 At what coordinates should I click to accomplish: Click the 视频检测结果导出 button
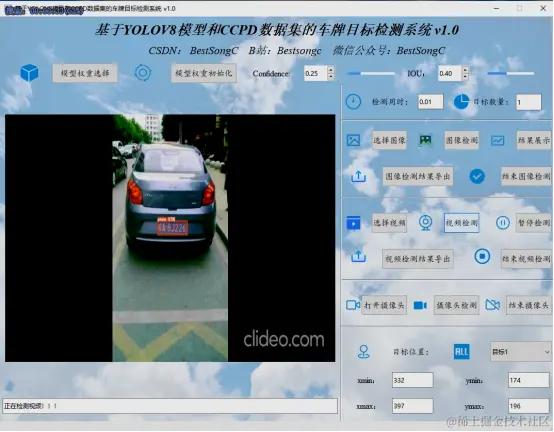(x=418, y=259)
